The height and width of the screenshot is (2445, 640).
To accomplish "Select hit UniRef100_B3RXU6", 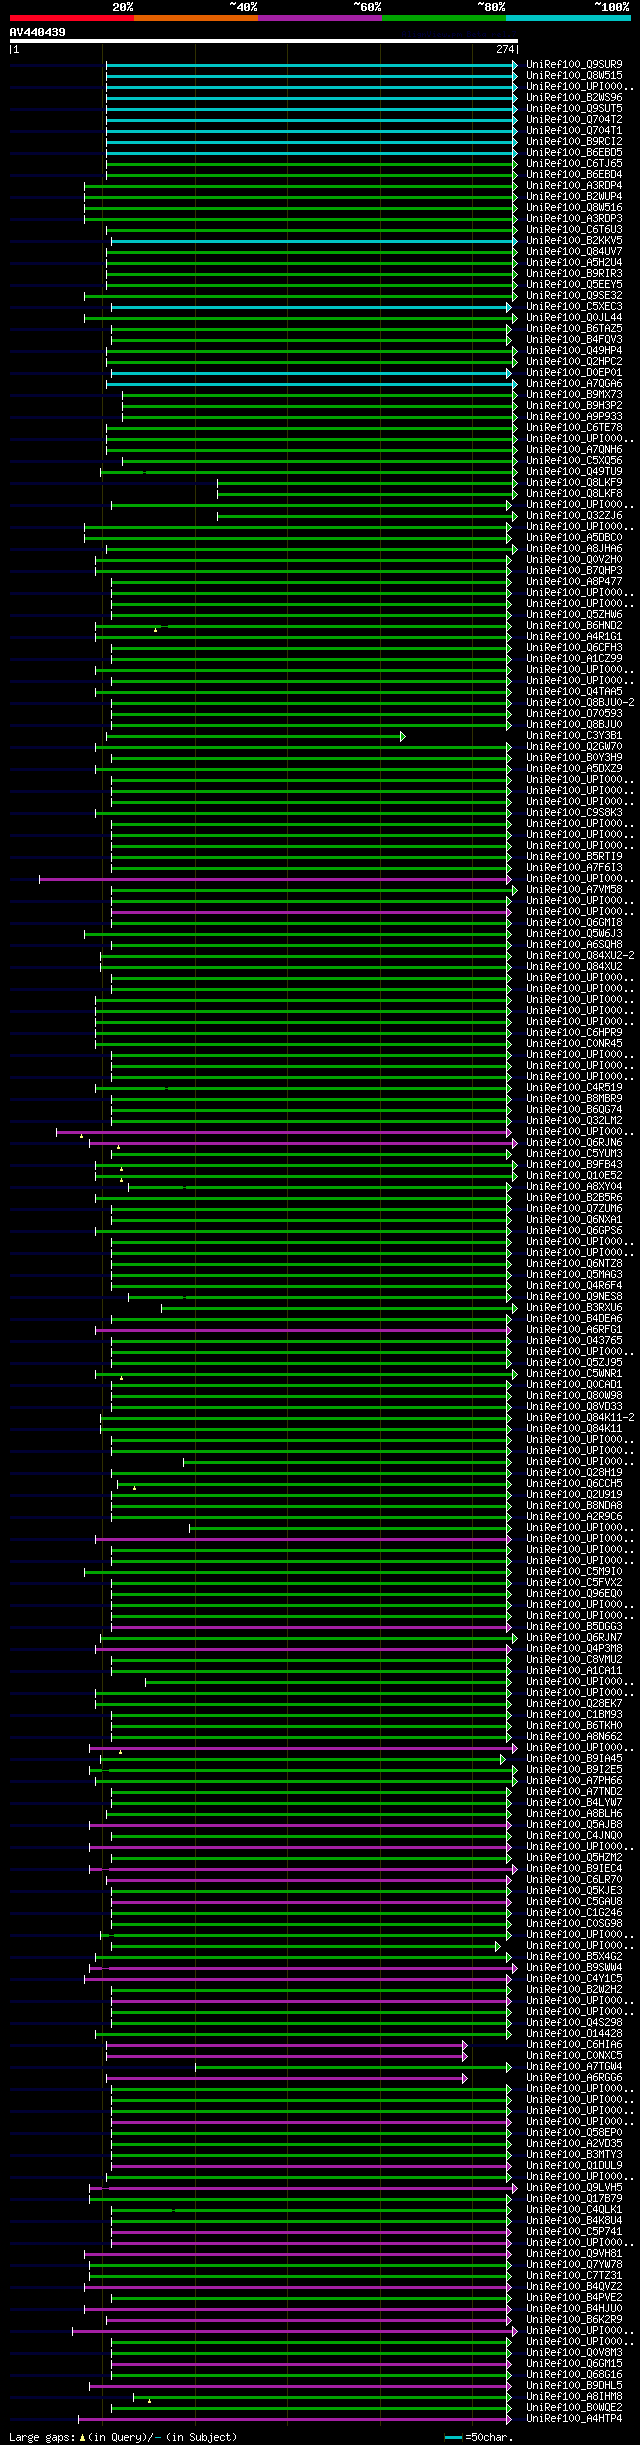I will pyautogui.click(x=574, y=1308).
